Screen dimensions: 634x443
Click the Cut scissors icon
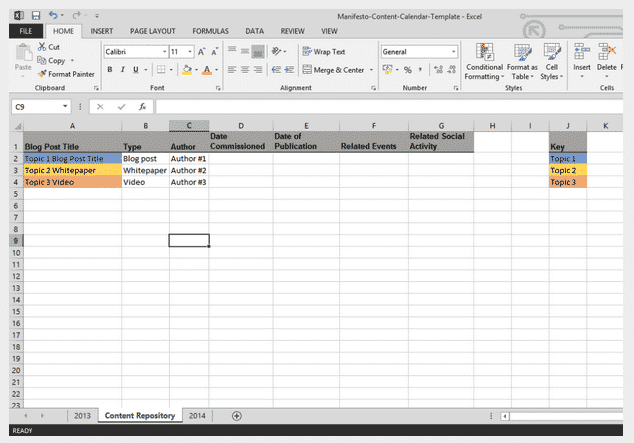tap(42, 47)
